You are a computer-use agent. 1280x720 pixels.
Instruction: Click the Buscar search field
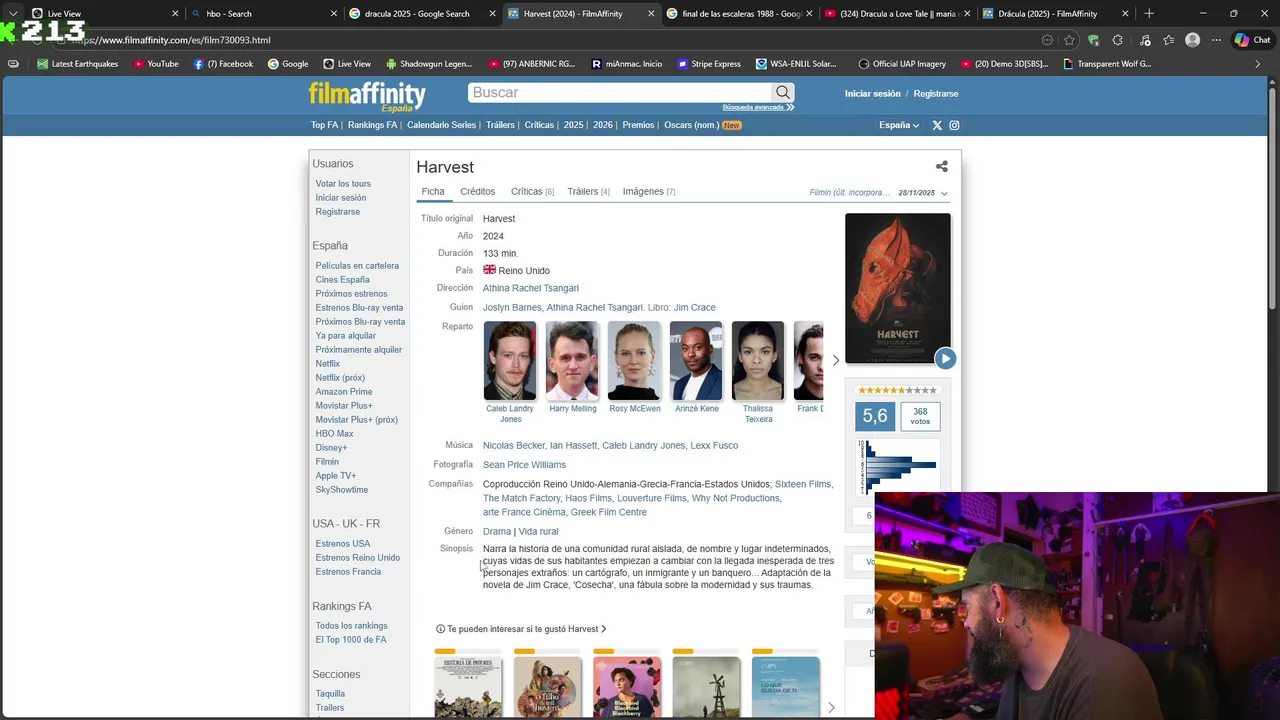(x=620, y=92)
